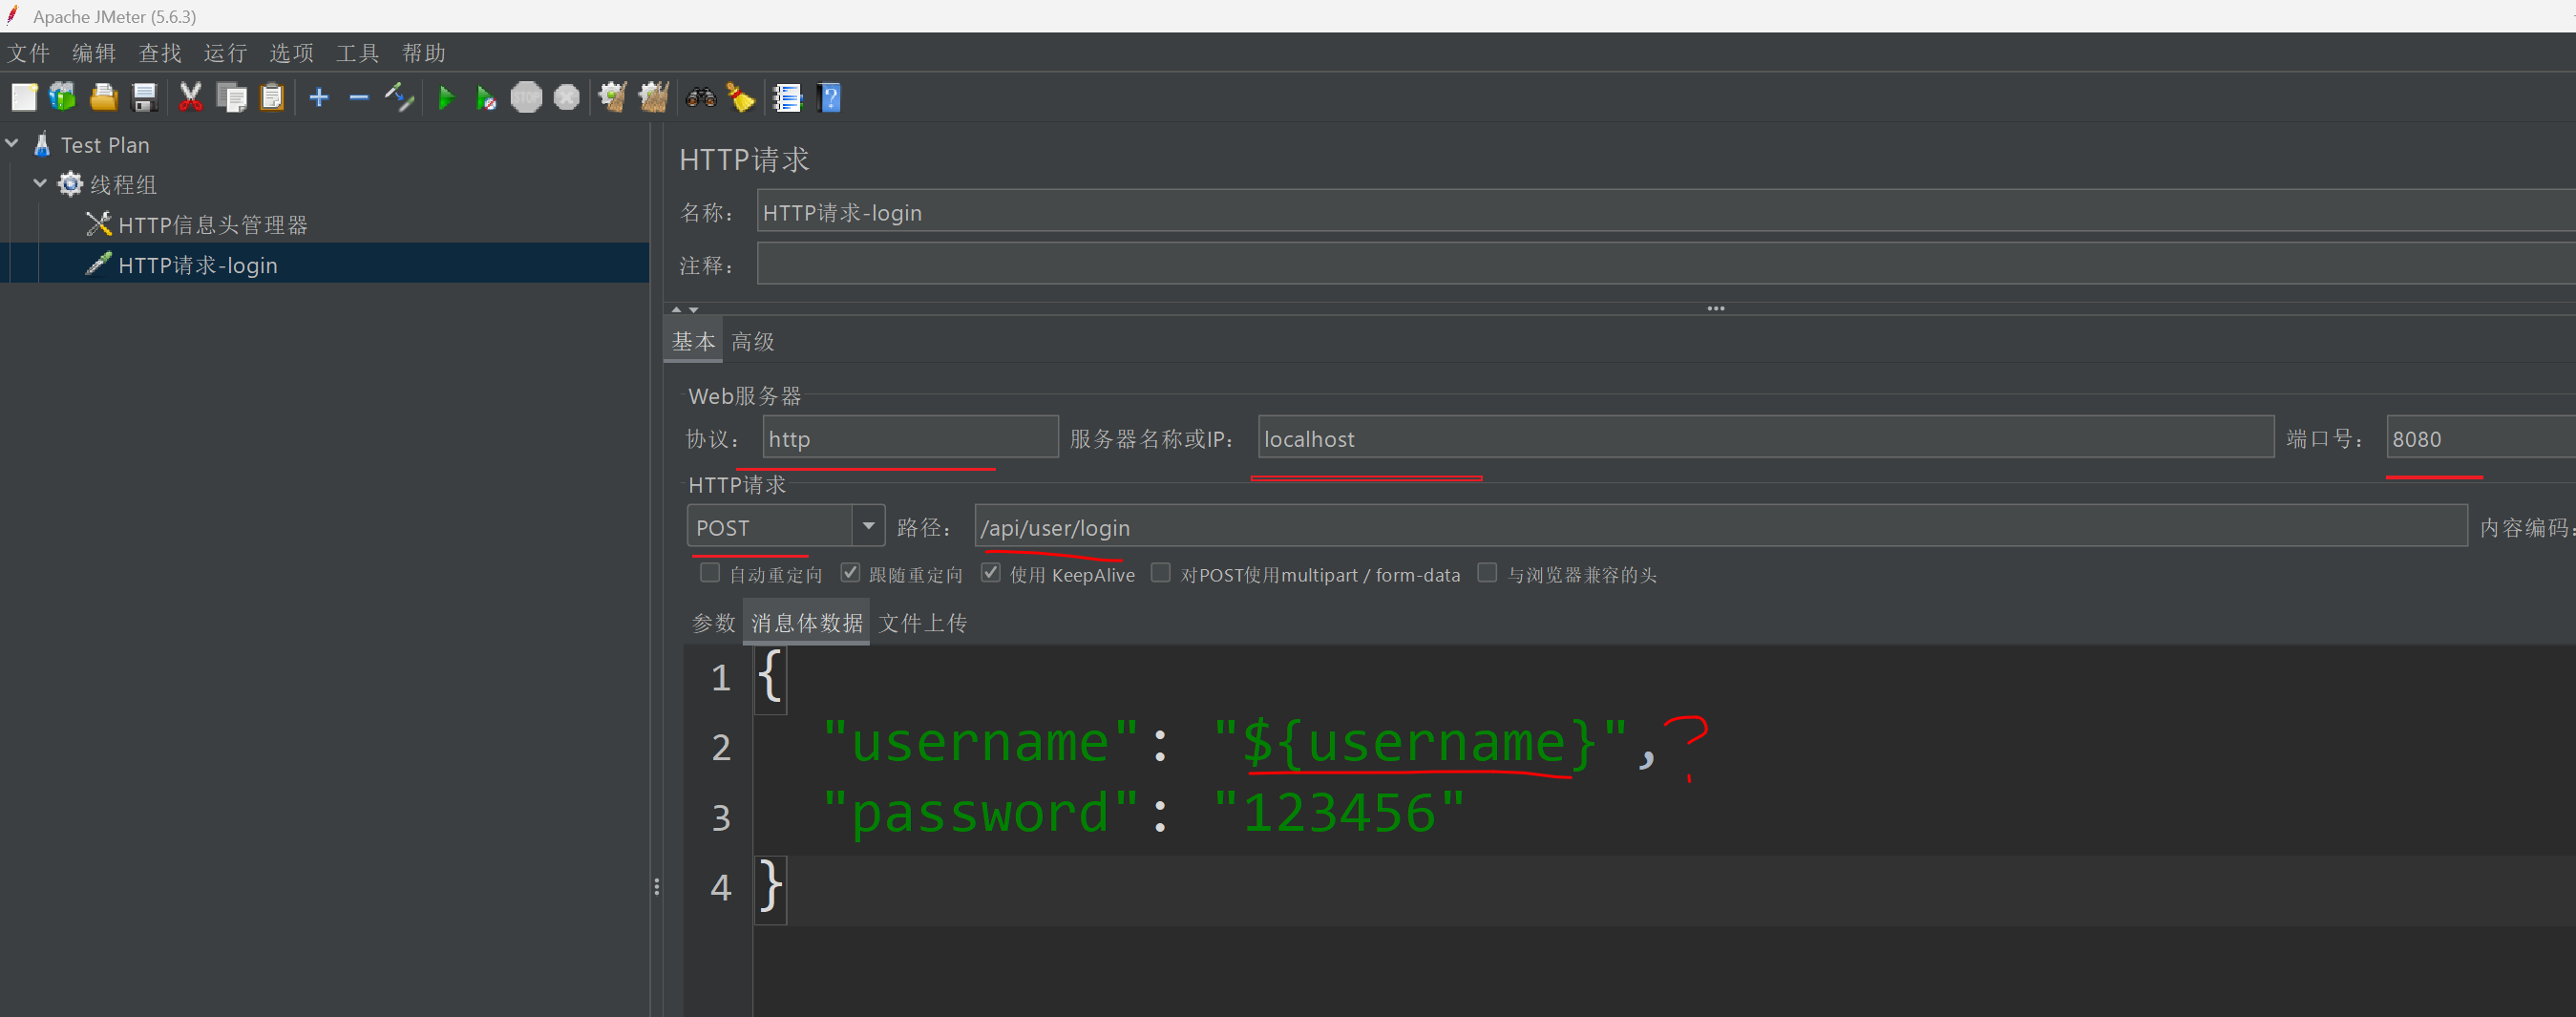The height and width of the screenshot is (1017, 2576).
Task: Click the down arrow of the comment panel splitter
Action: click(694, 310)
